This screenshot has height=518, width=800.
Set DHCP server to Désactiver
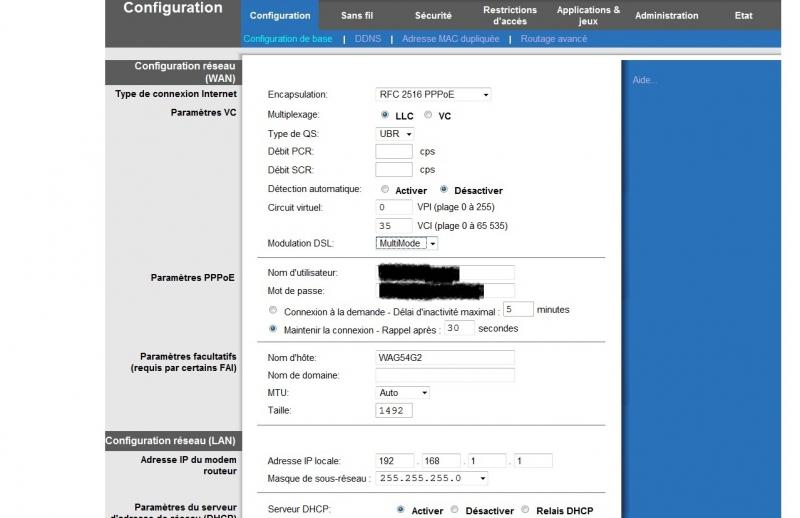pos(454,509)
